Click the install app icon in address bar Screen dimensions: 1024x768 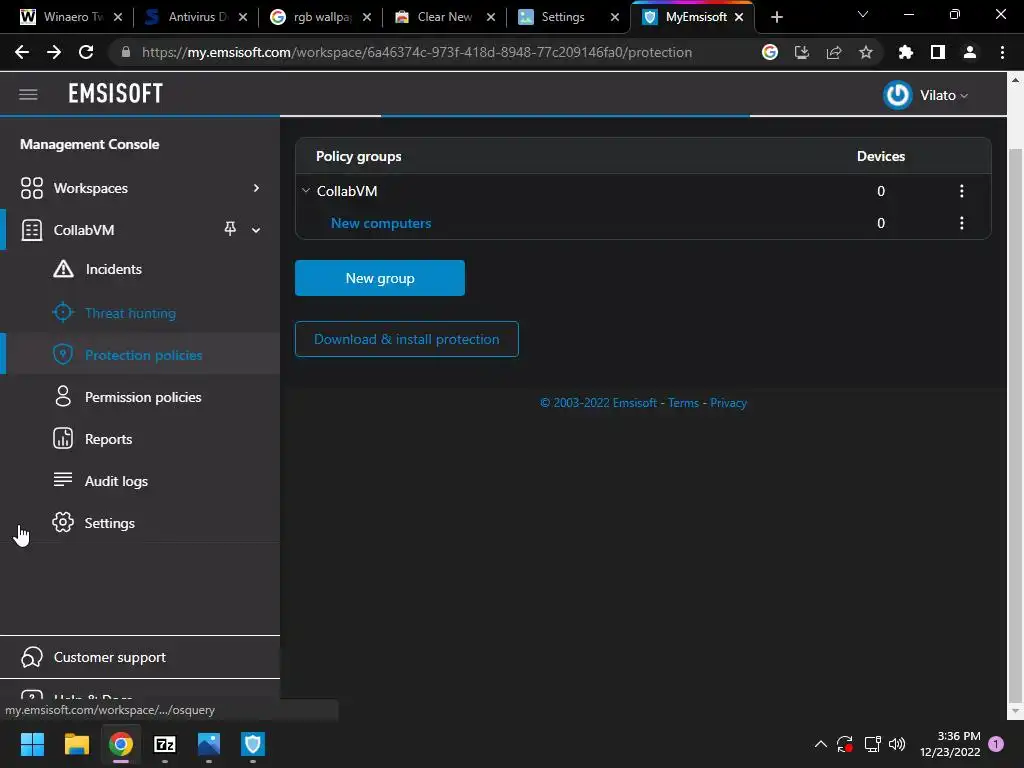[x=802, y=52]
